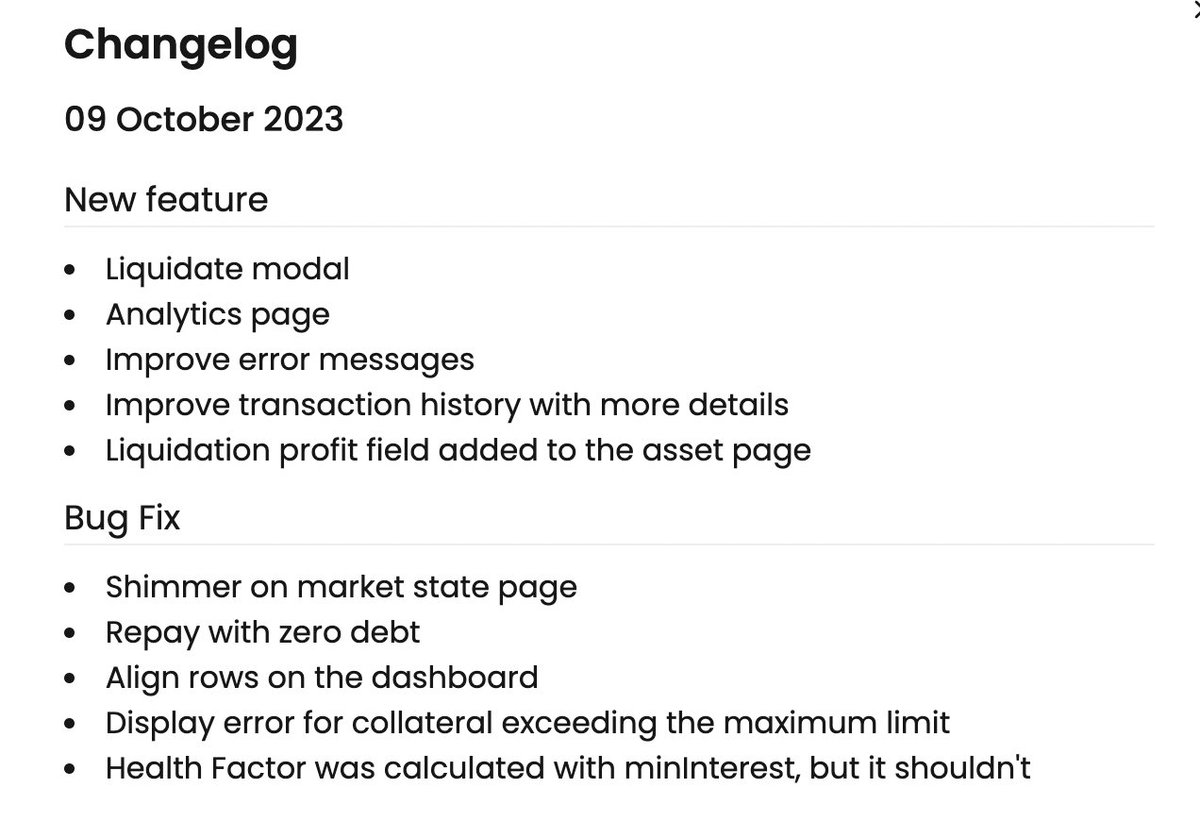Screen dimensions: 1200x821
Task: Select the Analytics page entry
Action: [x=218, y=315]
